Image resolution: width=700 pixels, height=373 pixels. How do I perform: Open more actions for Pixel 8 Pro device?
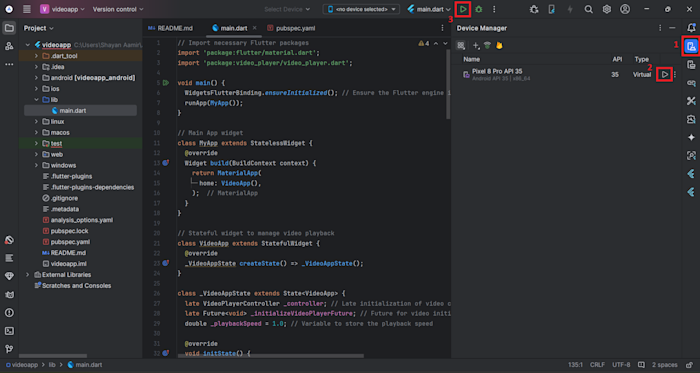[x=675, y=75]
